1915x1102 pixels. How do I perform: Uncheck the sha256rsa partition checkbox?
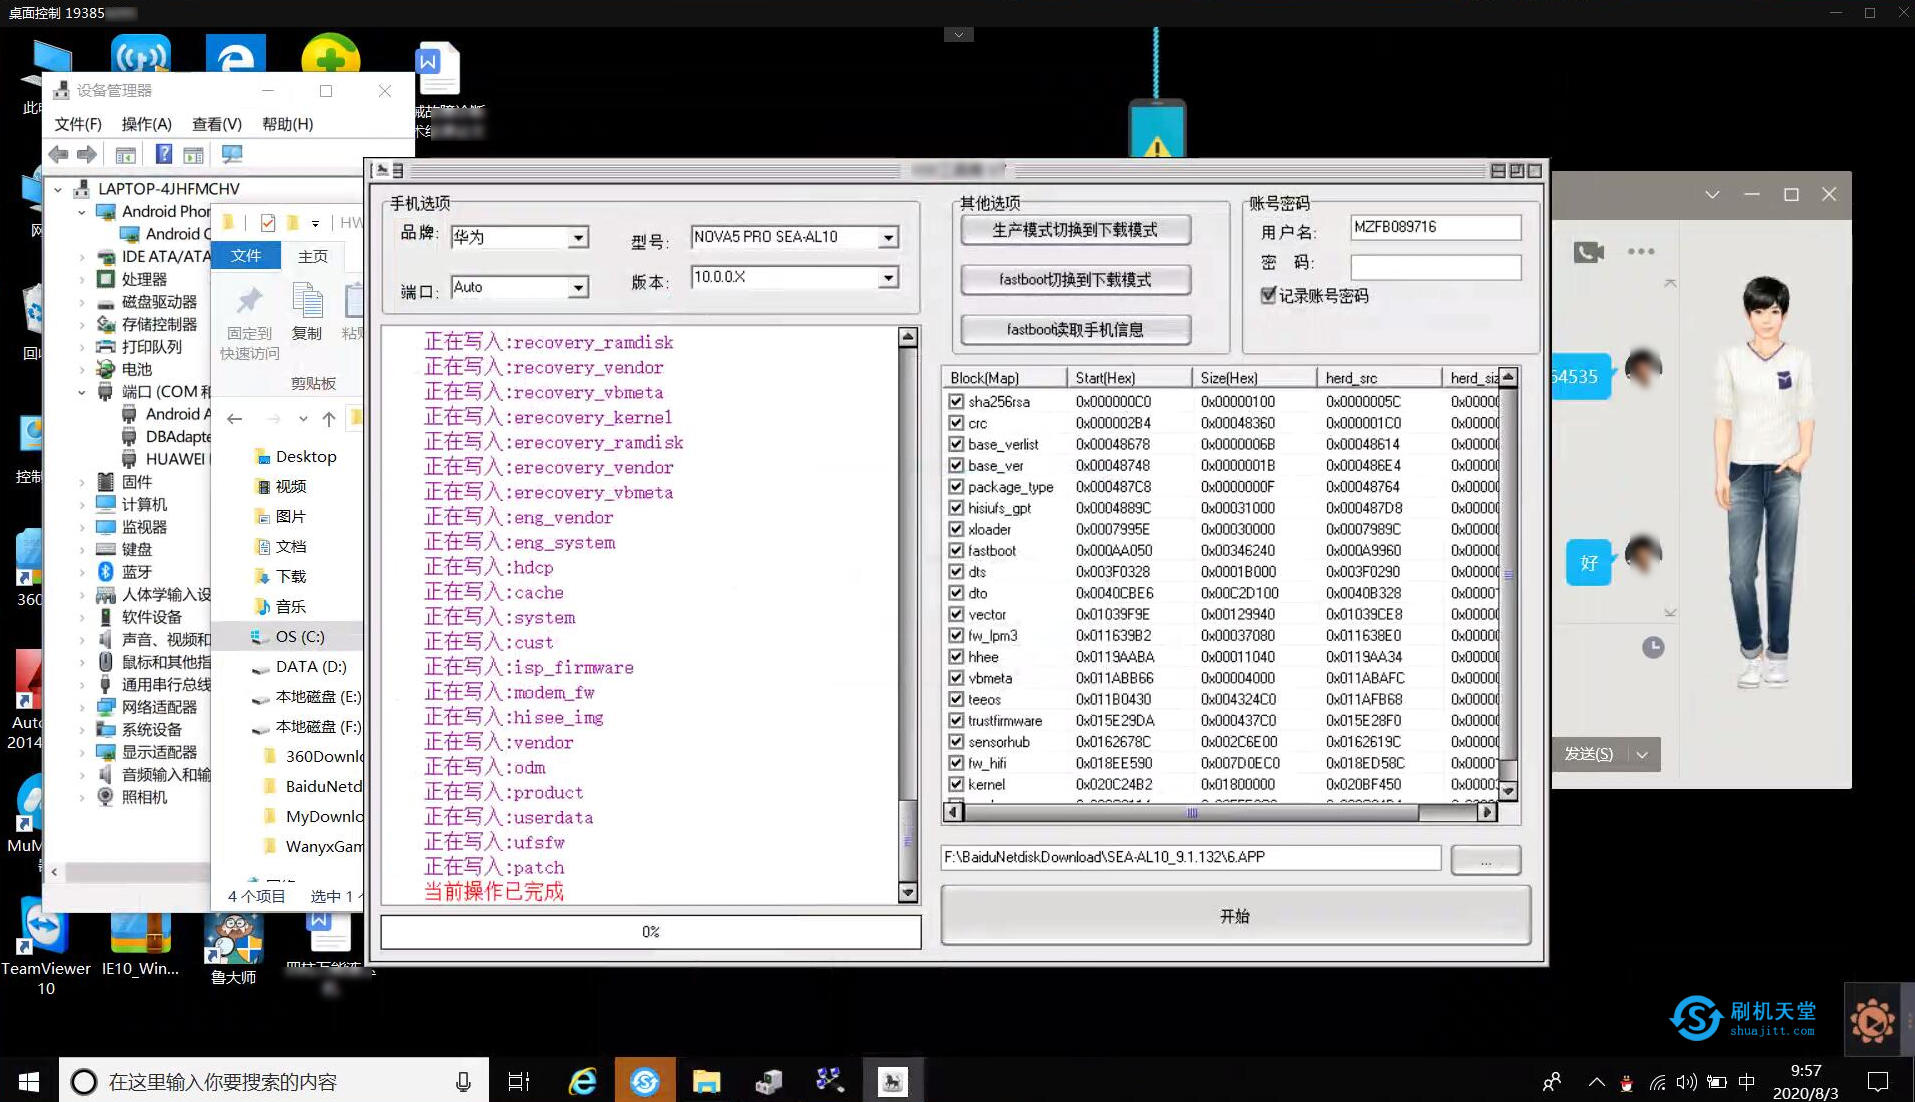click(x=956, y=401)
